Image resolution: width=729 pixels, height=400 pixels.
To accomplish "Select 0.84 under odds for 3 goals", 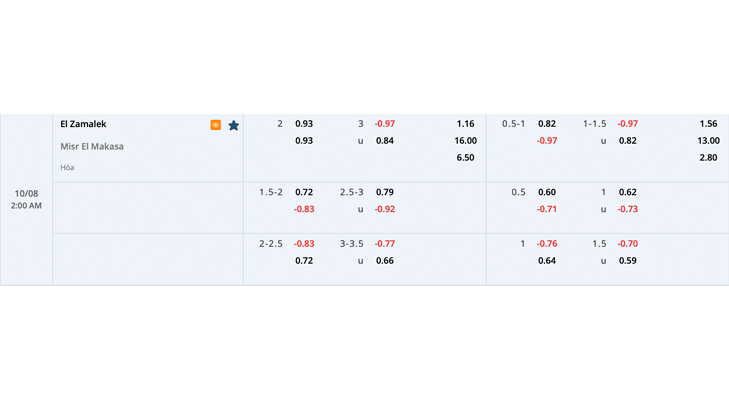I will [385, 140].
